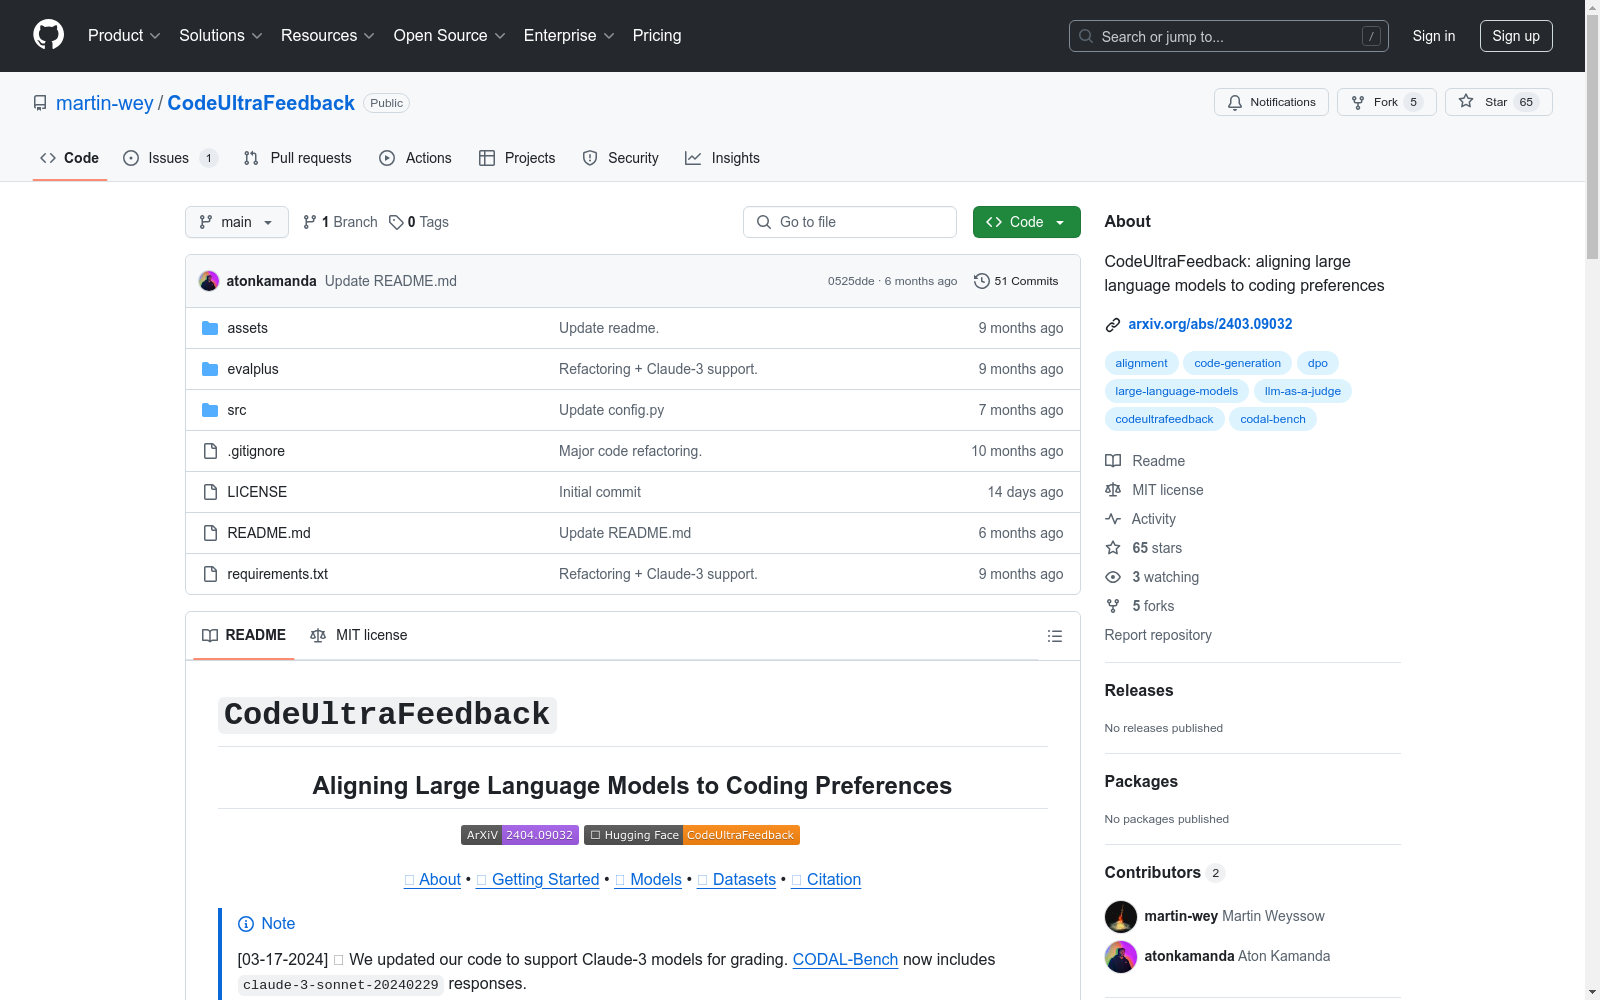This screenshot has width=1600, height=1000.
Task: Click the repository icon beside martin-wey
Action: 40,103
